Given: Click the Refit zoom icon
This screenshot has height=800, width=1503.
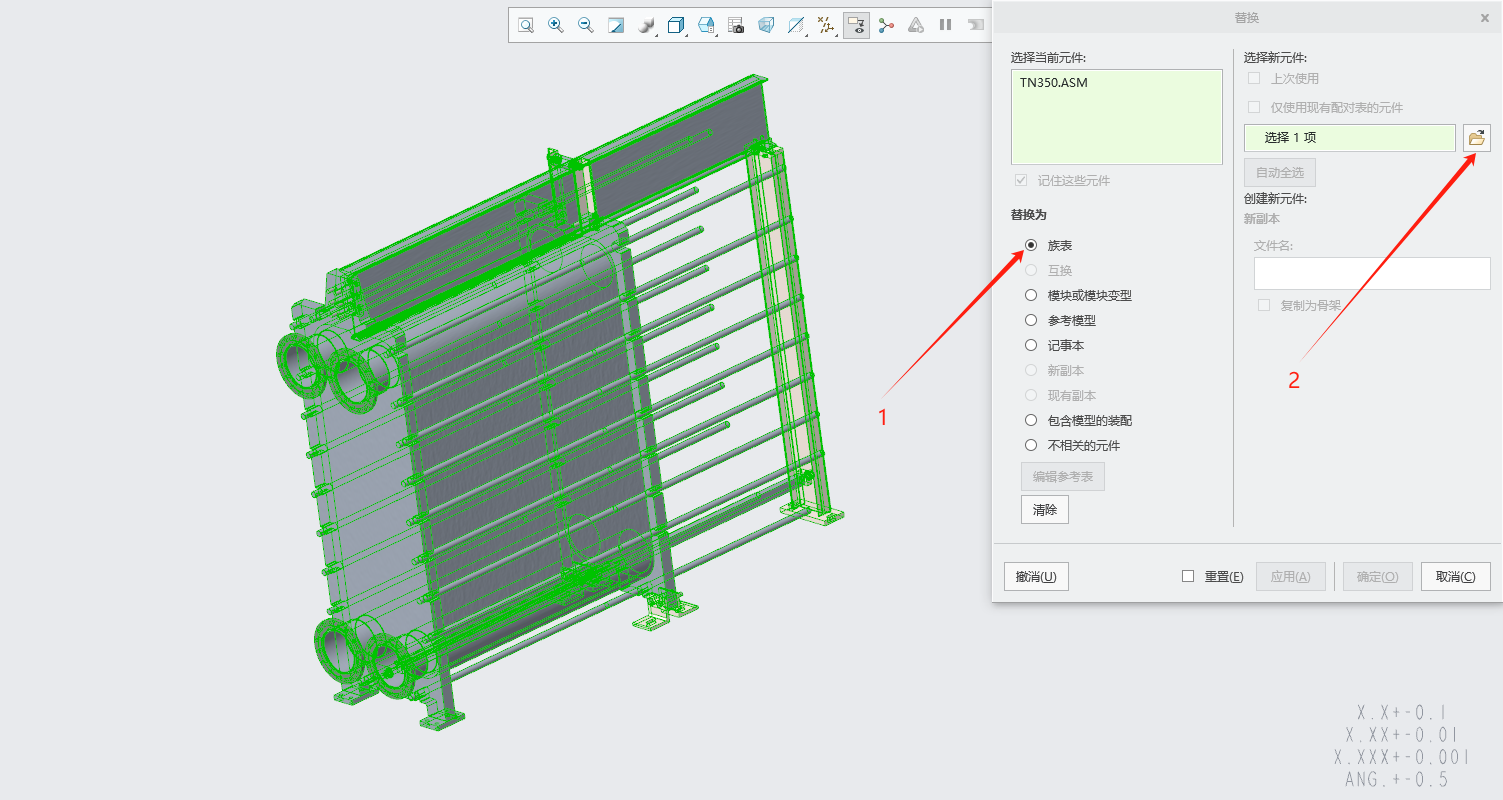Looking at the screenshot, I should 526,25.
